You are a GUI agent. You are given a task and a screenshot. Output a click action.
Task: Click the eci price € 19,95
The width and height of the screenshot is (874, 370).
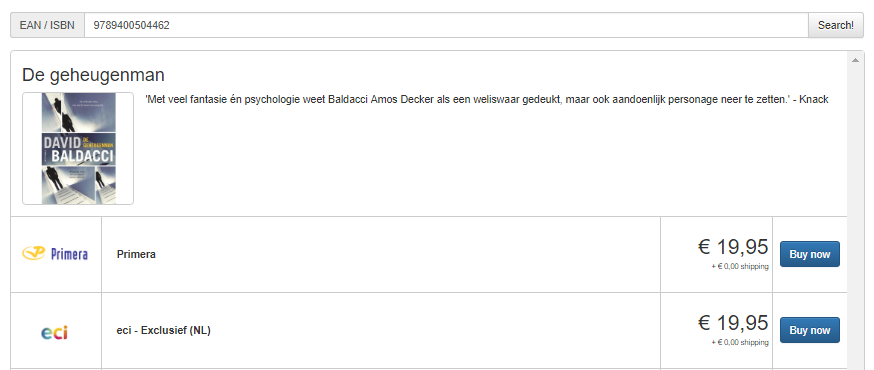coord(733,322)
